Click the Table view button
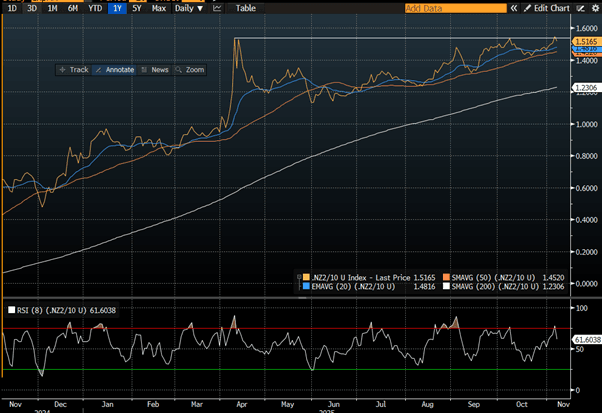602x413 pixels. 246,8
